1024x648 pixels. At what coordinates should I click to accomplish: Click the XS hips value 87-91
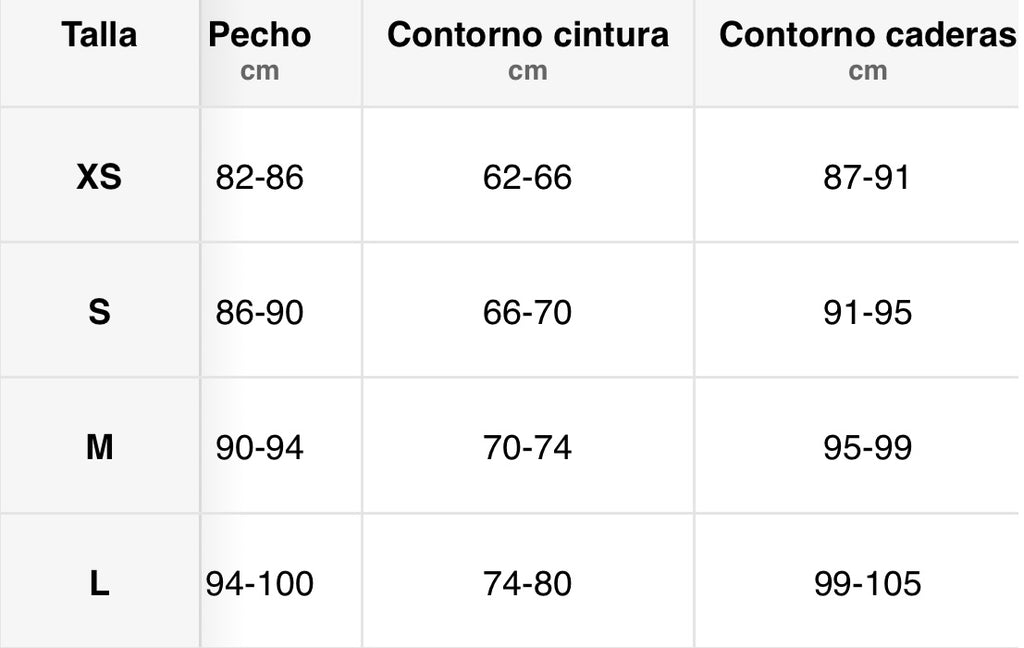coord(867,177)
